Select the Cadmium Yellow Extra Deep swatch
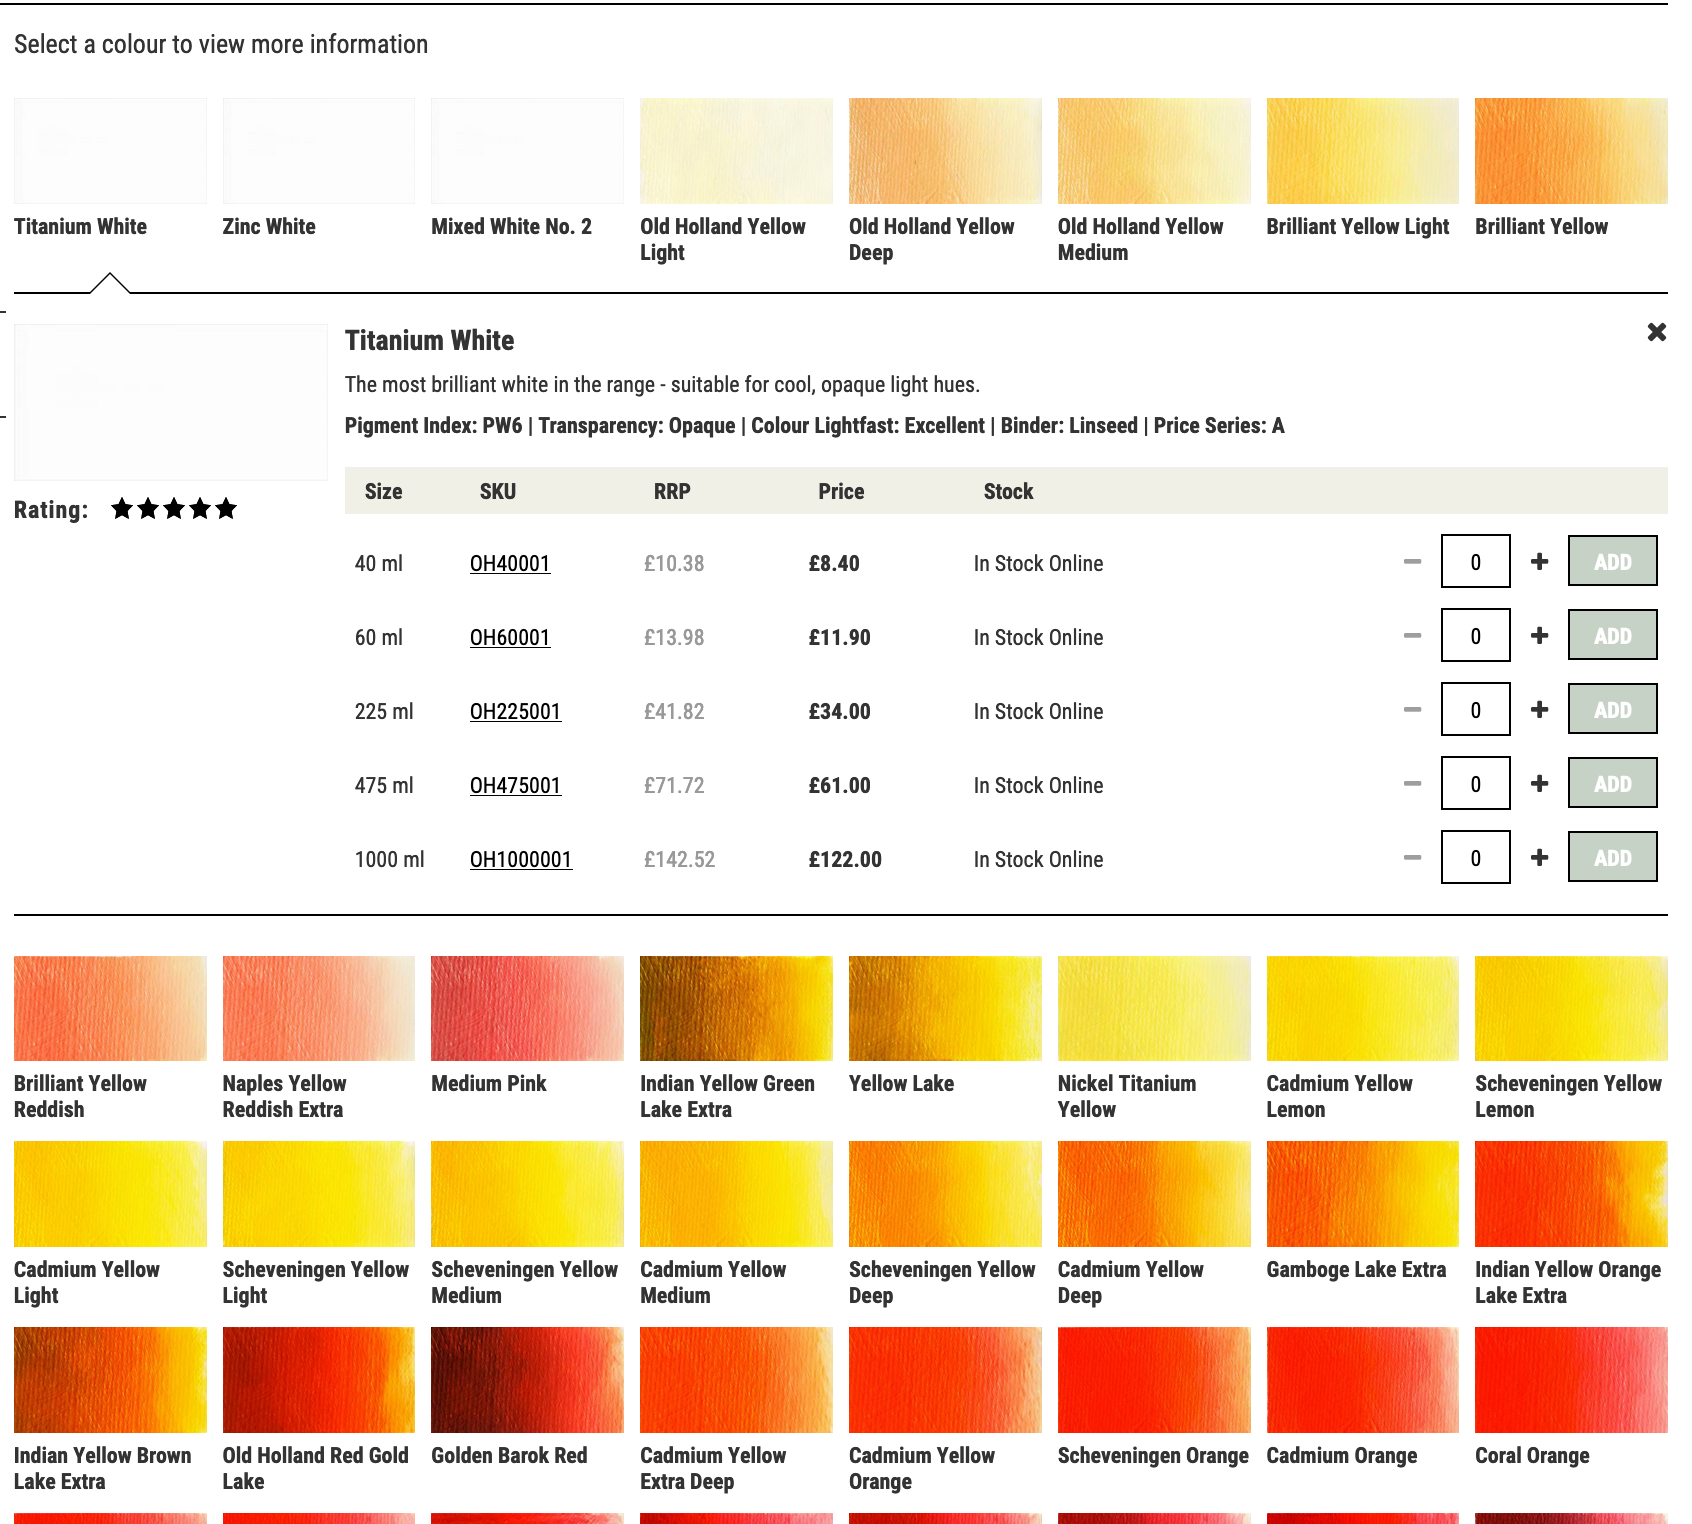The image size is (1692, 1524). (736, 1380)
